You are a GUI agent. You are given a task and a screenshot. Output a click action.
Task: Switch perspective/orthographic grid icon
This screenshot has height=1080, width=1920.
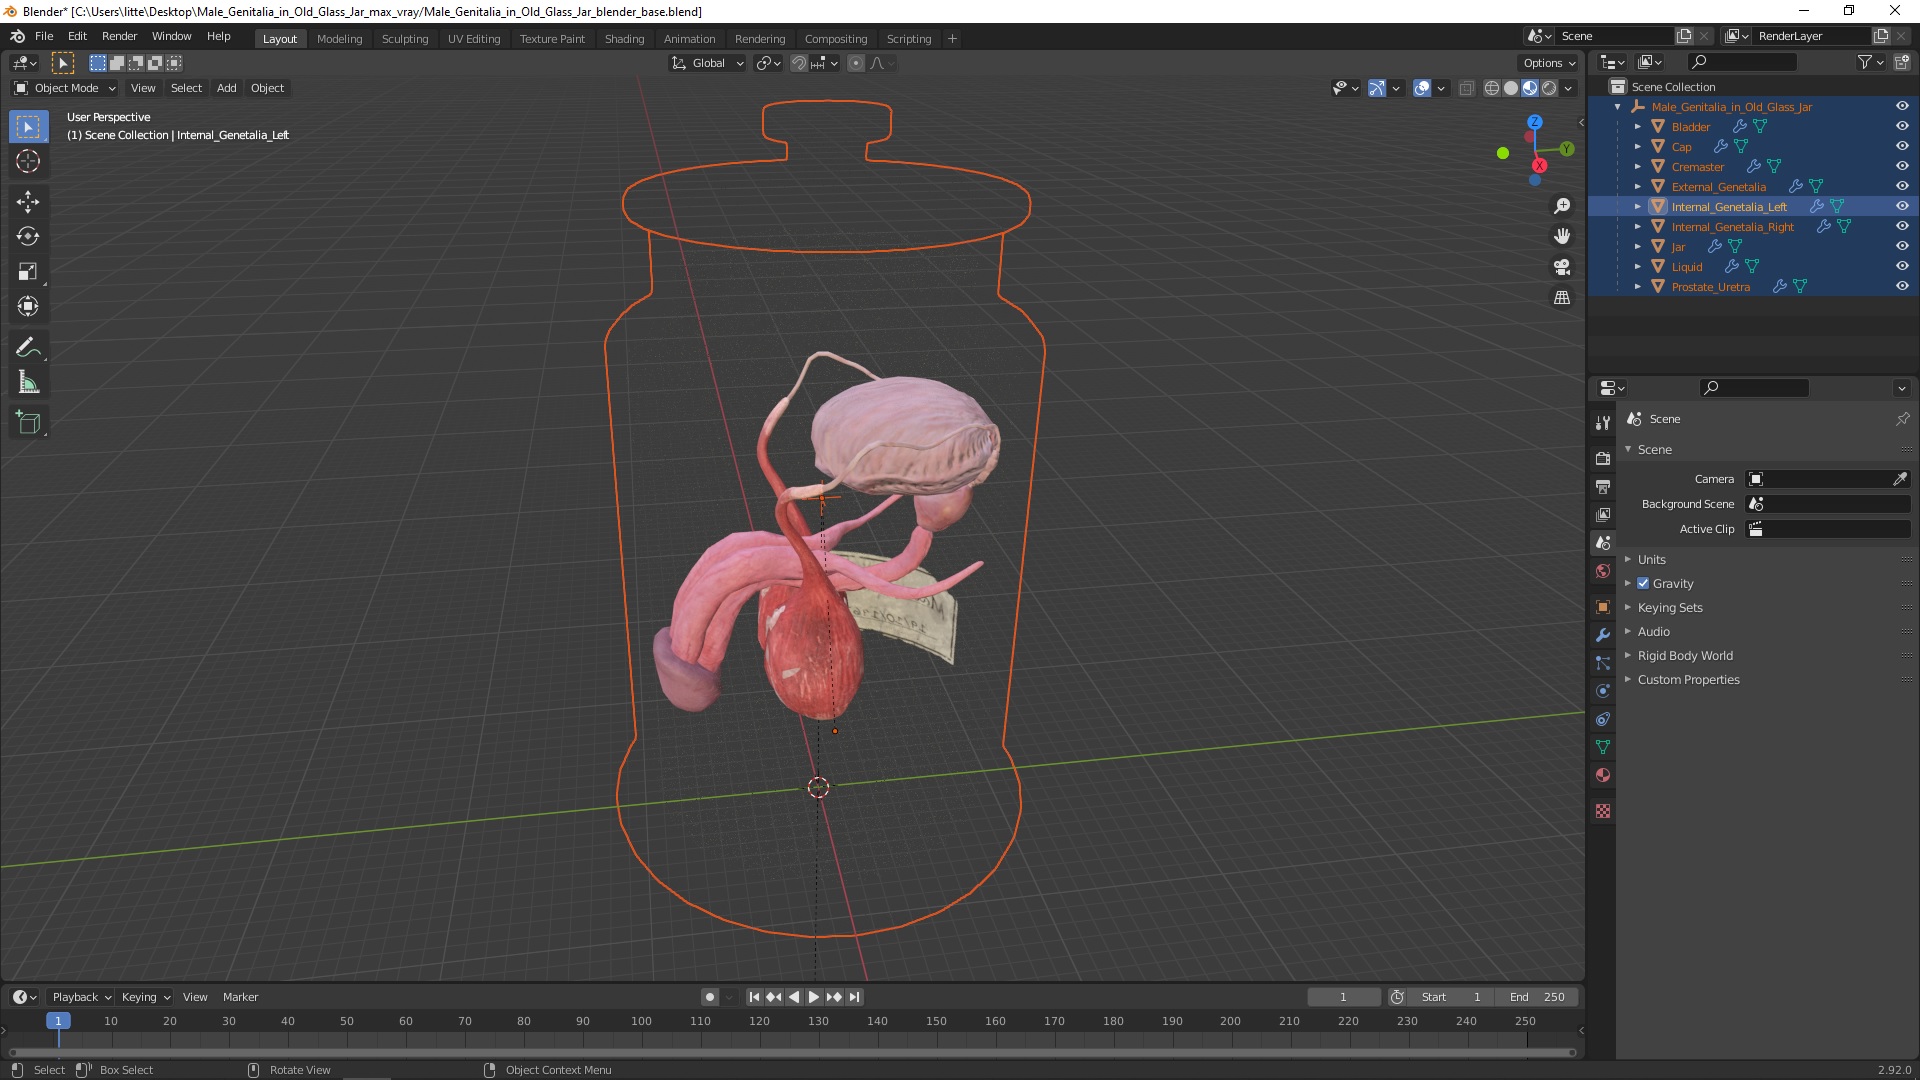click(x=1562, y=298)
